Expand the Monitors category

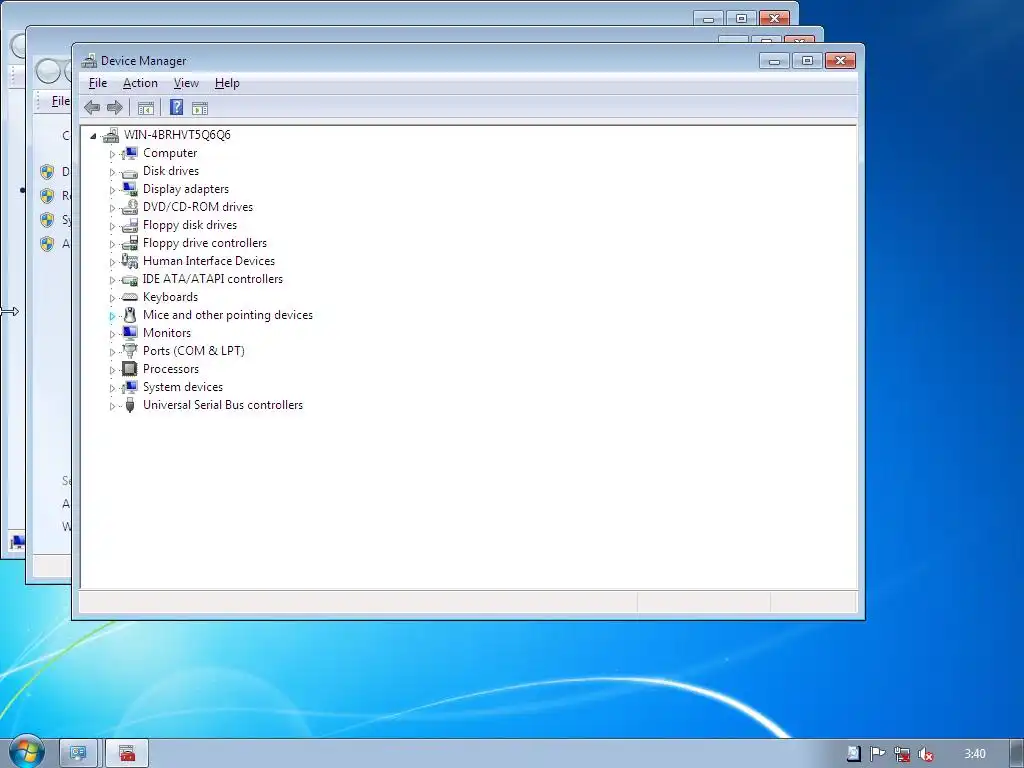coord(112,334)
